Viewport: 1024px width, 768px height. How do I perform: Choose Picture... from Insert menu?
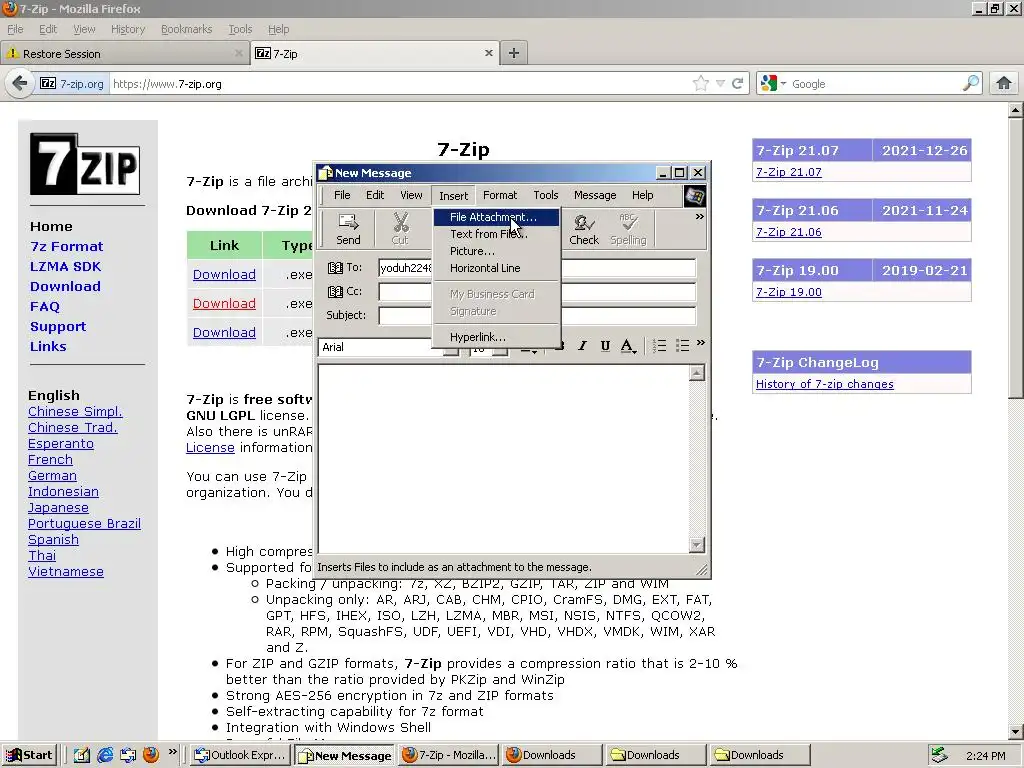point(496,251)
